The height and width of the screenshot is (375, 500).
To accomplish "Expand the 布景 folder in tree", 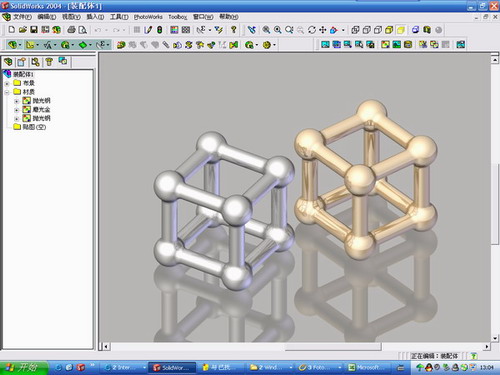I will tap(7, 83).
